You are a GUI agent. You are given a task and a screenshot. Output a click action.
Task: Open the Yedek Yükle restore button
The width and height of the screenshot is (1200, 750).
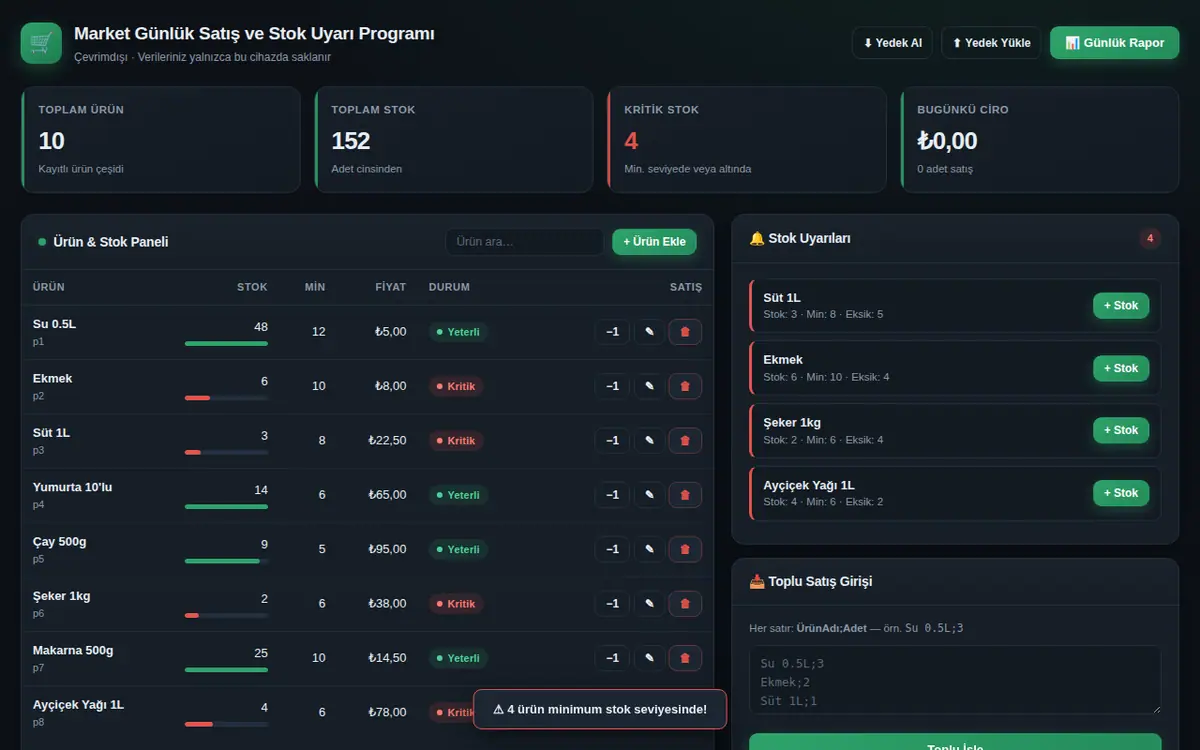click(x=991, y=43)
